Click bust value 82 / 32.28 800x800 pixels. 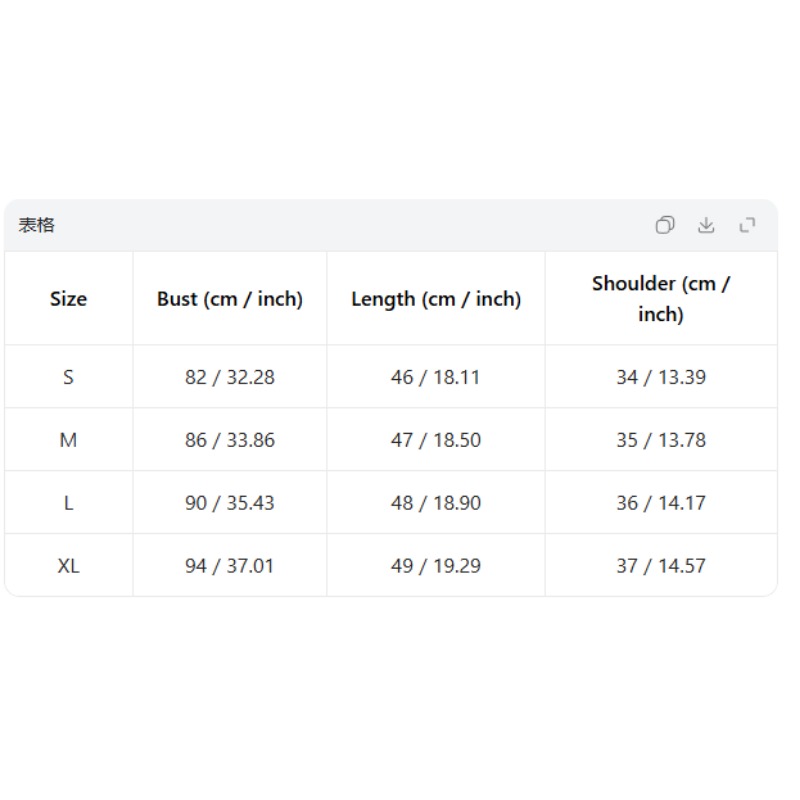pyautogui.click(x=230, y=377)
